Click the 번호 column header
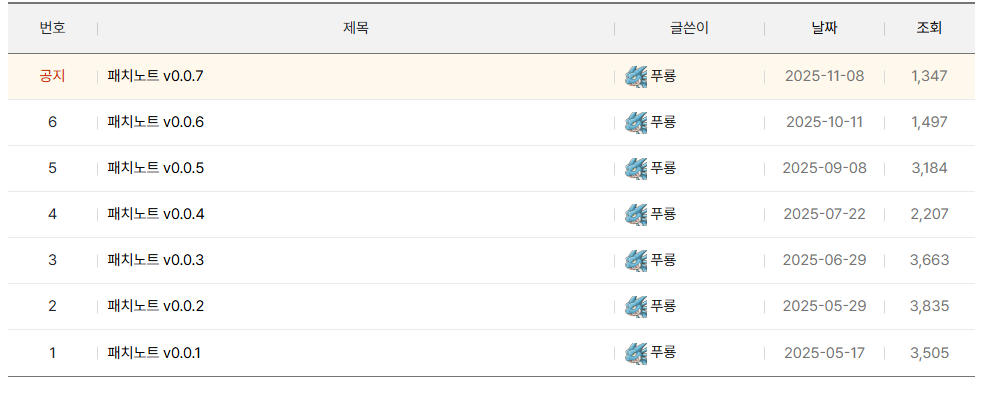 point(52,28)
